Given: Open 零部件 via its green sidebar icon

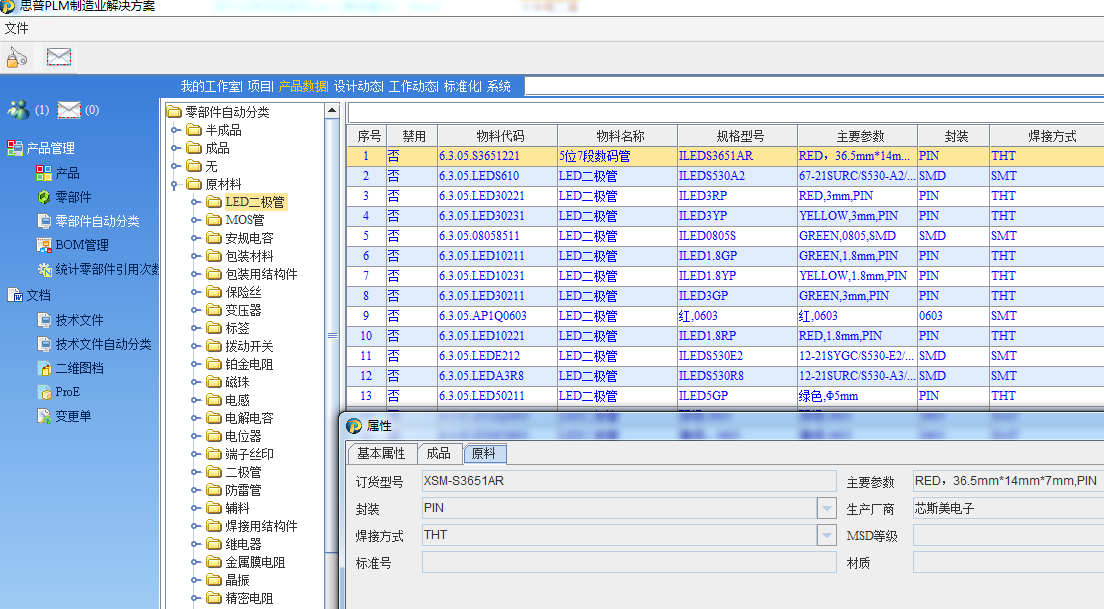Looking at the screenshot, I should tap(43, 197).
